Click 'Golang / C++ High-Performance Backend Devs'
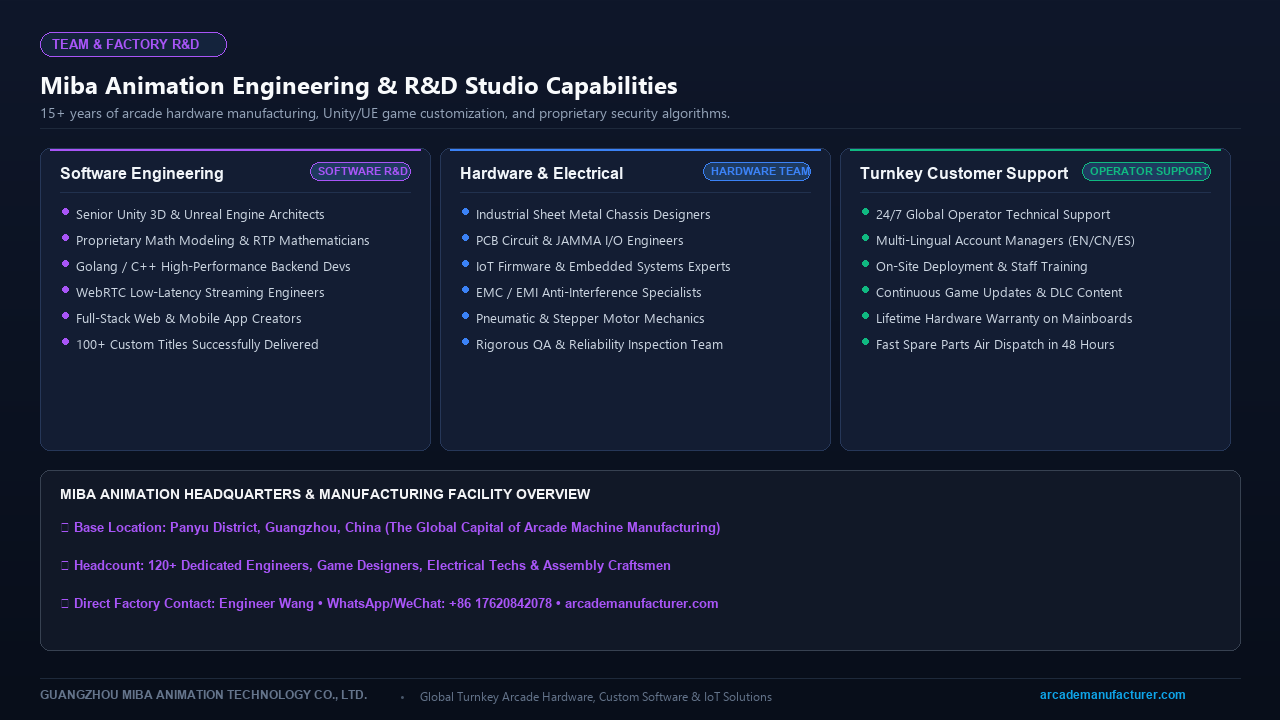Viewport: 1280px width, 720px height. (213, 267)
